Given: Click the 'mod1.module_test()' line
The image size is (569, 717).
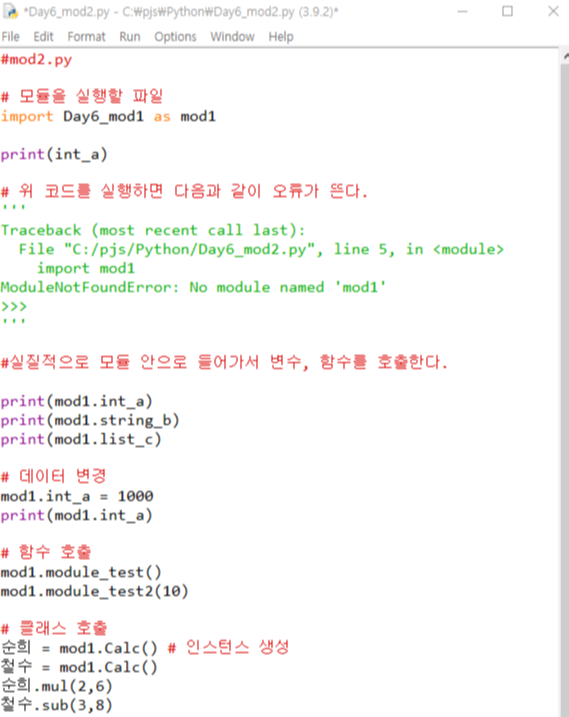Looking at the screenshot, I should coord(81,572).
